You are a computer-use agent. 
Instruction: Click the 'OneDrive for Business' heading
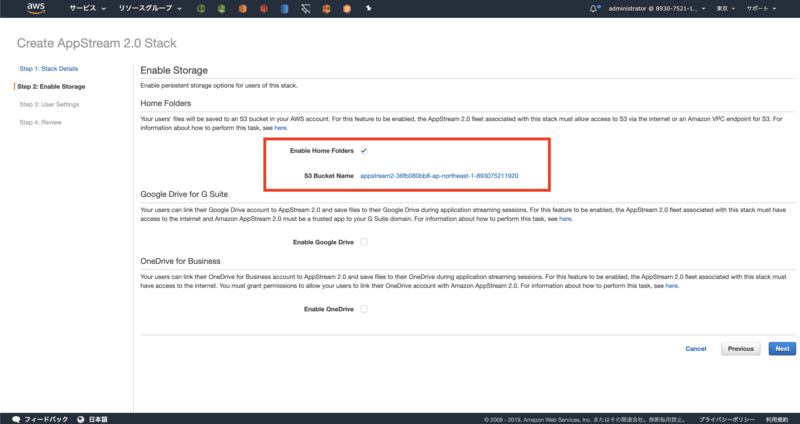pyautogui.click(x=180, y=261)
